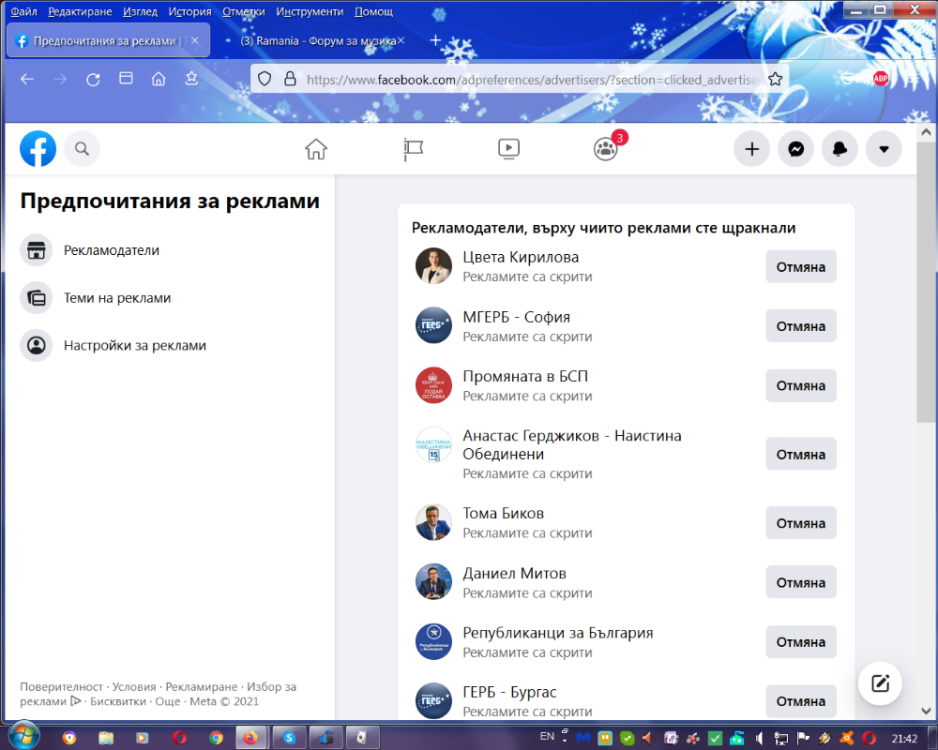Open Цвета Кирилова profile picture
The image size is (938, 750).
click(434, 266)
